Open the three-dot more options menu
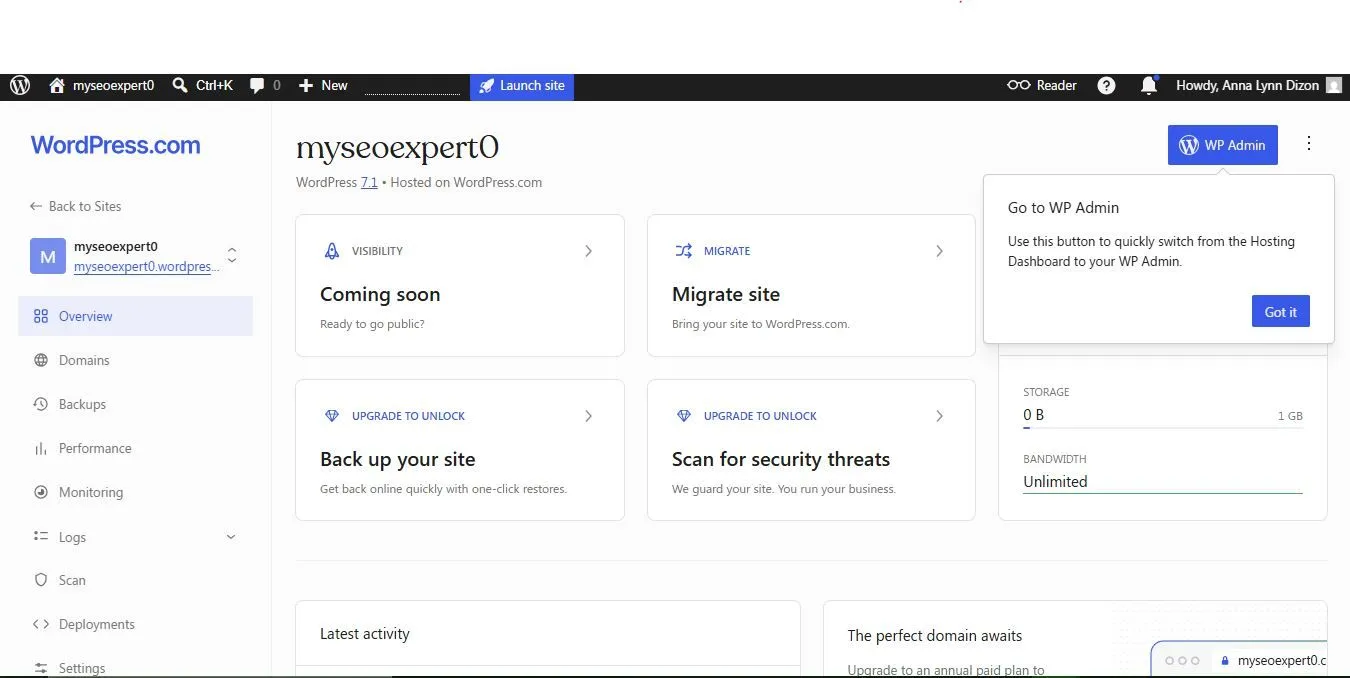 [x=1309, y=144]
